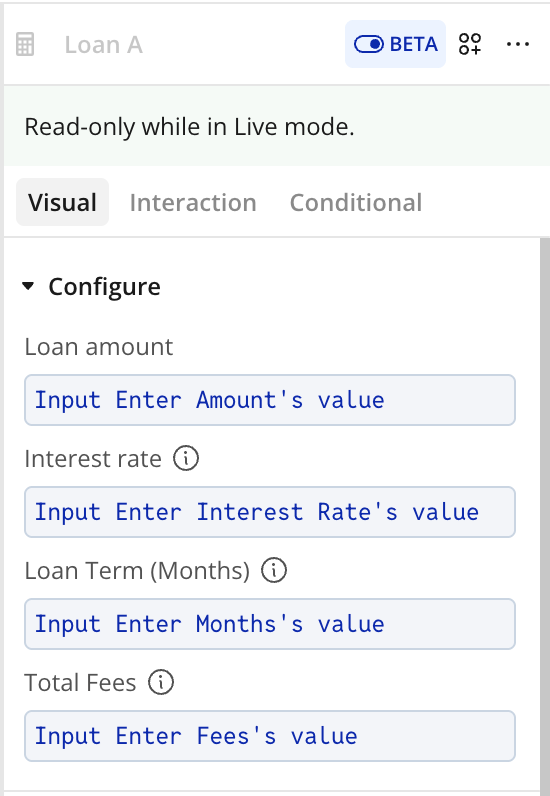Open the Conditional tab

tap(356, 202)
